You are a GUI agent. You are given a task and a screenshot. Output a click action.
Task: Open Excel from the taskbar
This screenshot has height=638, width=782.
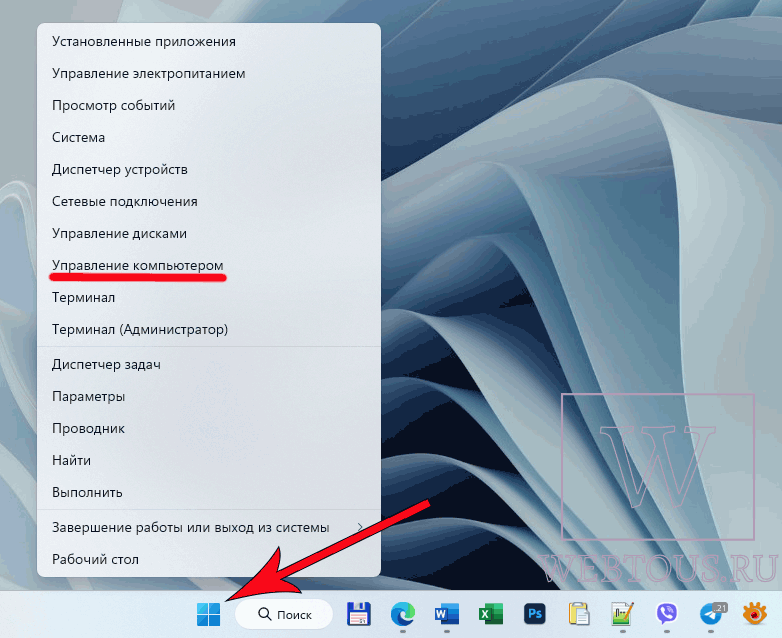[x=491, y=614]
